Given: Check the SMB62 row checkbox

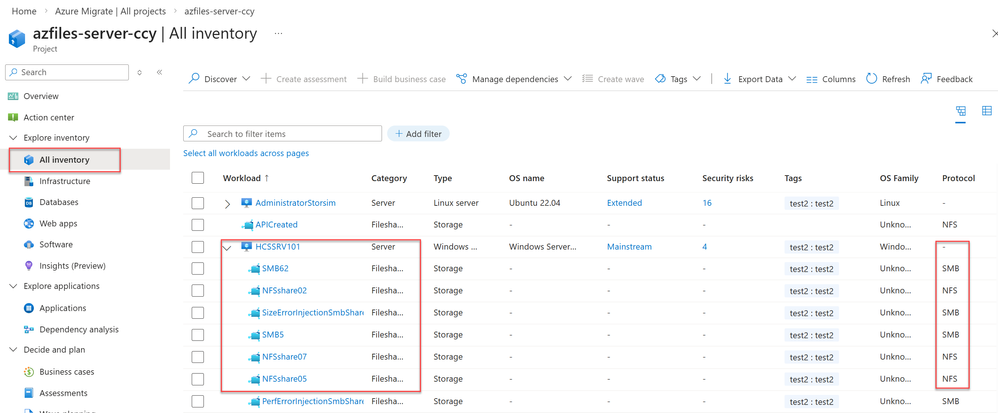Looking at the screenshot, I should pos(198,269).
